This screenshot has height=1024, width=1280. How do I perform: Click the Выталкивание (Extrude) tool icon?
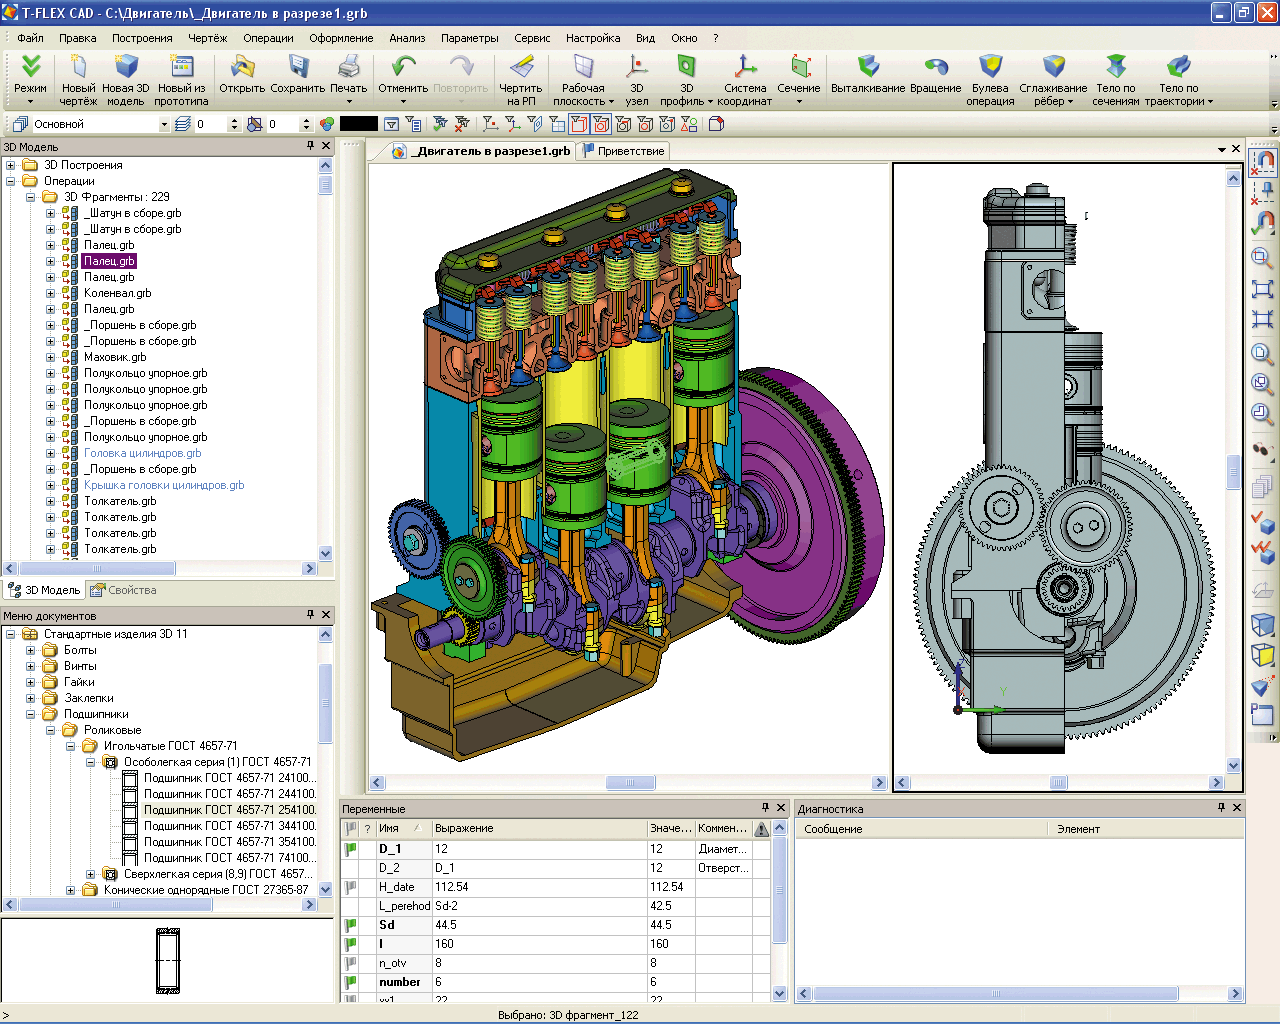(868, 67)
